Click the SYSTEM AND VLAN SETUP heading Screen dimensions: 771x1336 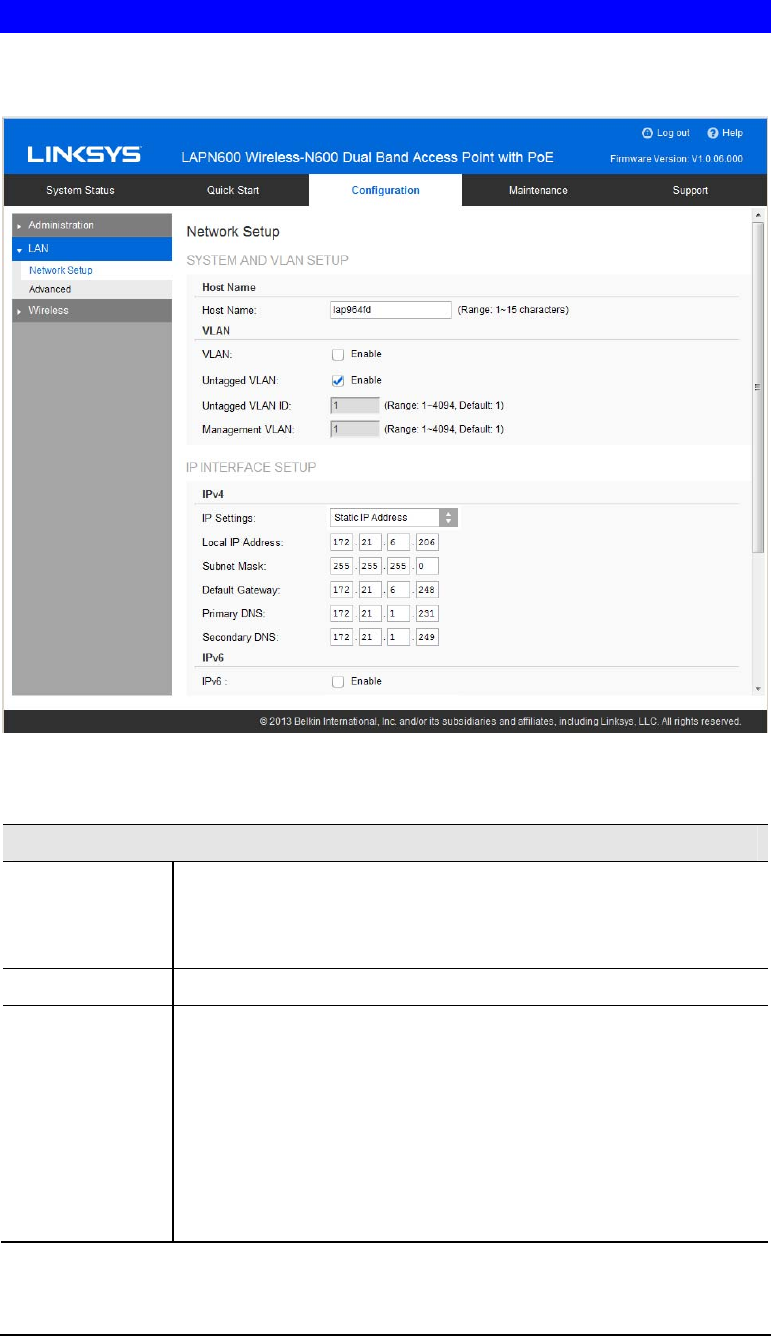pos(267,260)
